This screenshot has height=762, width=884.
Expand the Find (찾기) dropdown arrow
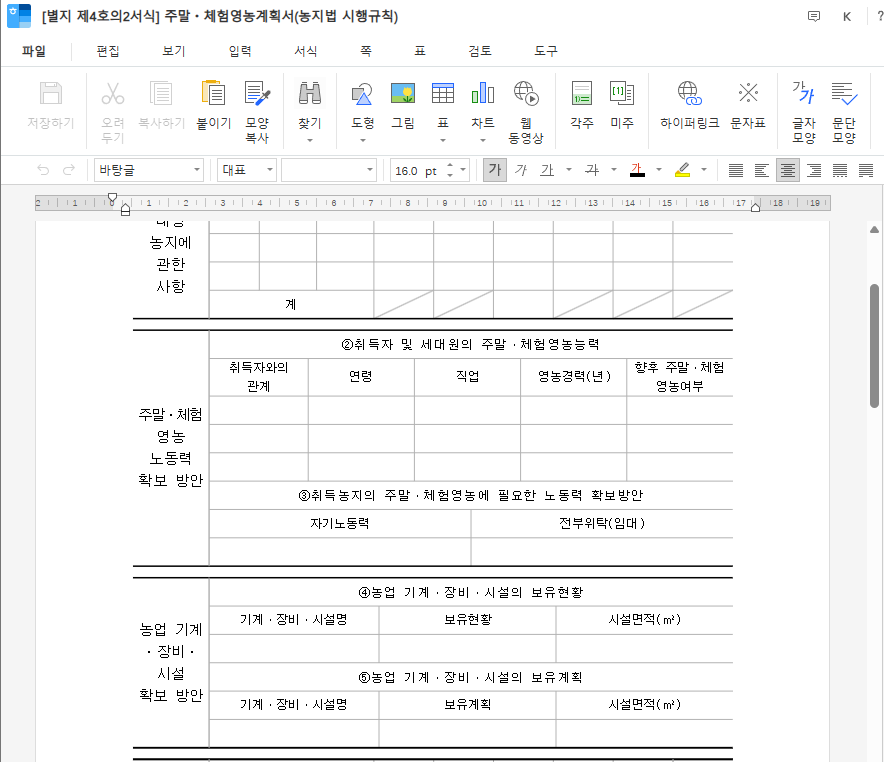(310, 140)
